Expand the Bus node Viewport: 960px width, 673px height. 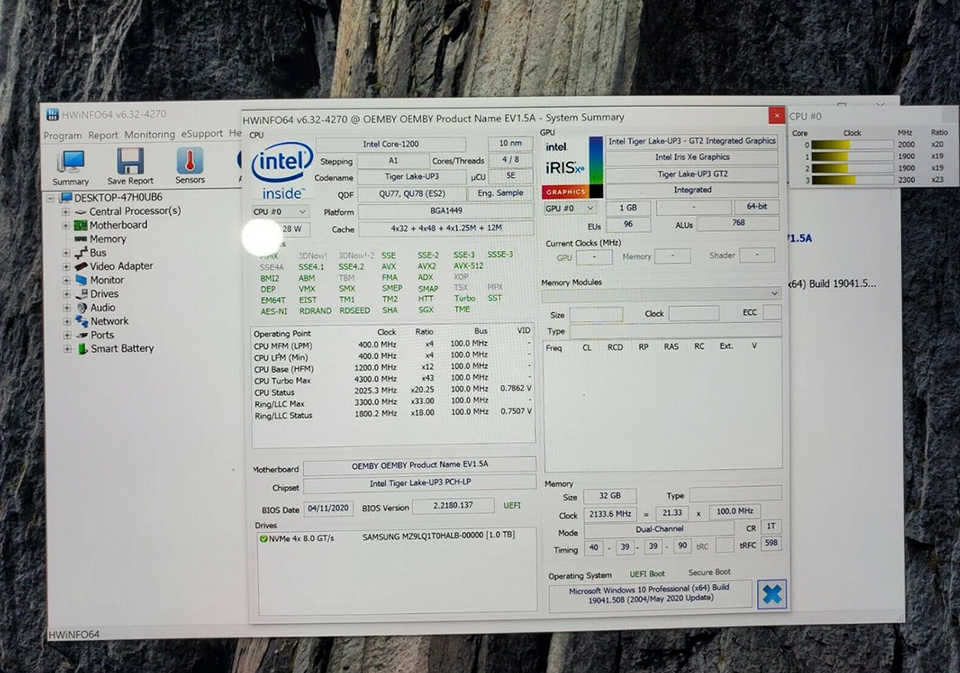pyautogui.click(x=66, y=253)
